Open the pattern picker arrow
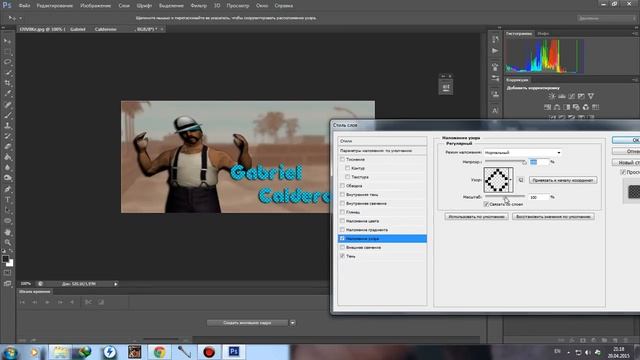 pos(511,180)
